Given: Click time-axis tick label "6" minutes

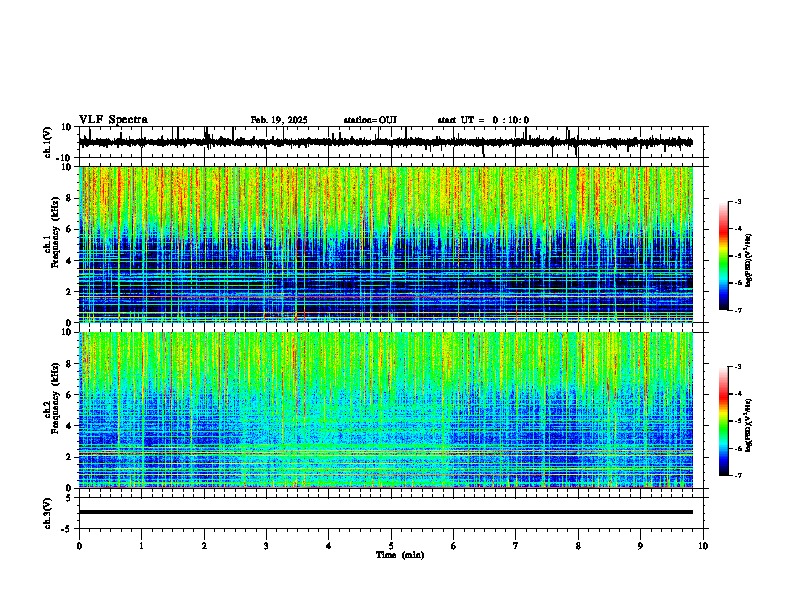Looking at the screenshot, I should [x=454, y=546].
